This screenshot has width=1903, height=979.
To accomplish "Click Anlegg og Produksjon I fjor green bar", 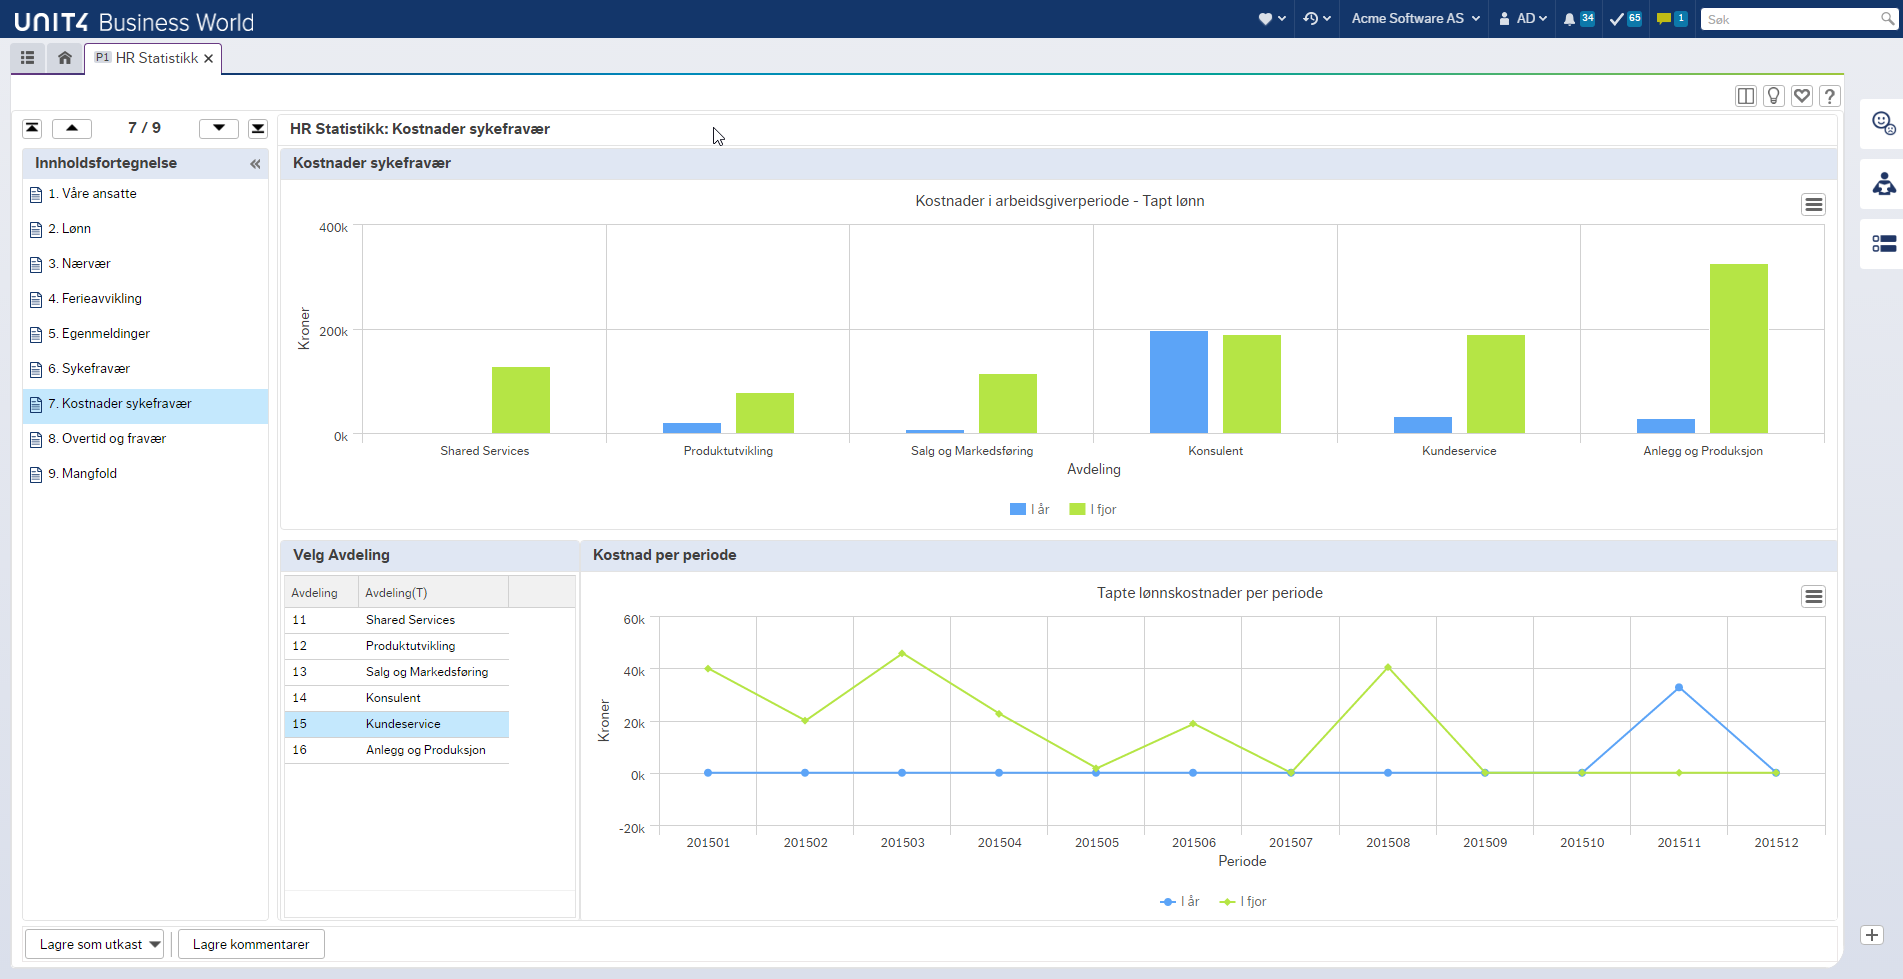I will tap(1739, 348).
